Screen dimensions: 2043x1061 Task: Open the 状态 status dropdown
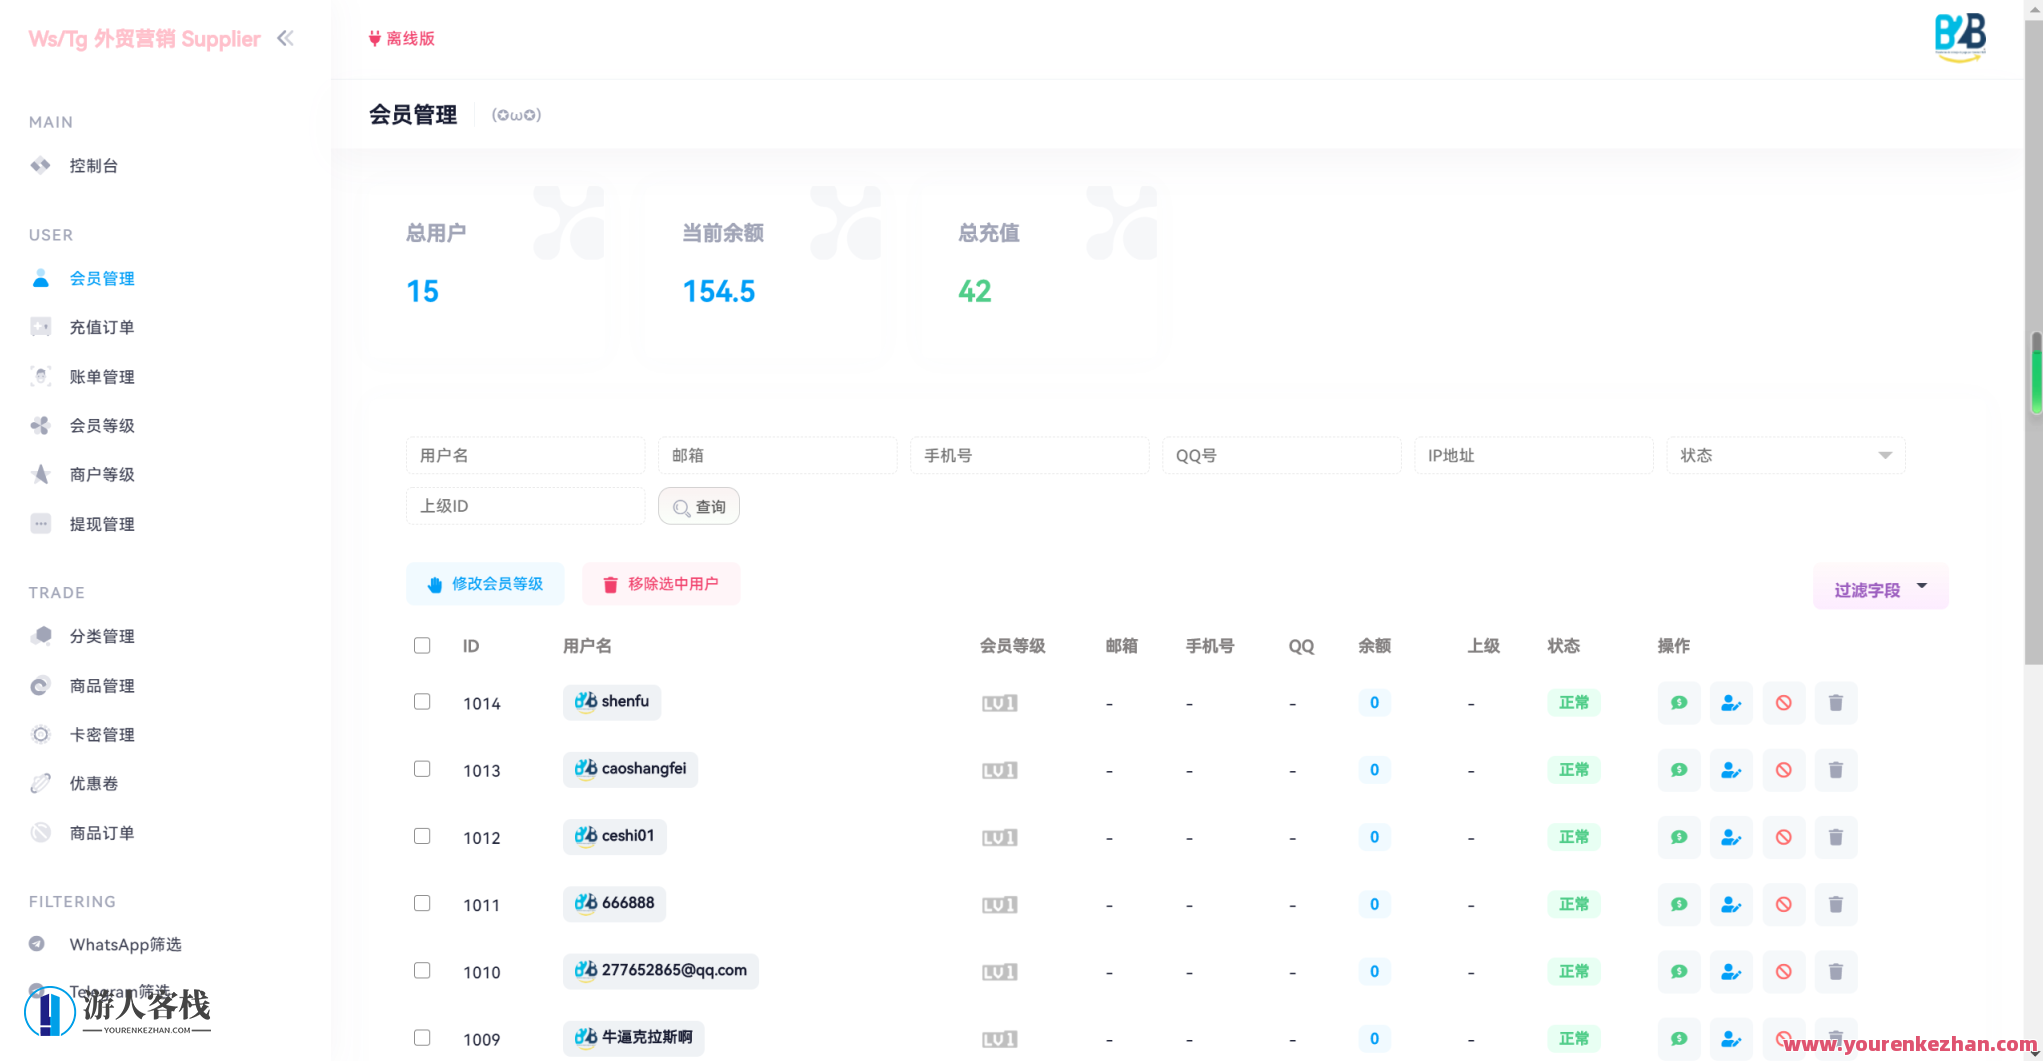click(x=1786, y=455)
